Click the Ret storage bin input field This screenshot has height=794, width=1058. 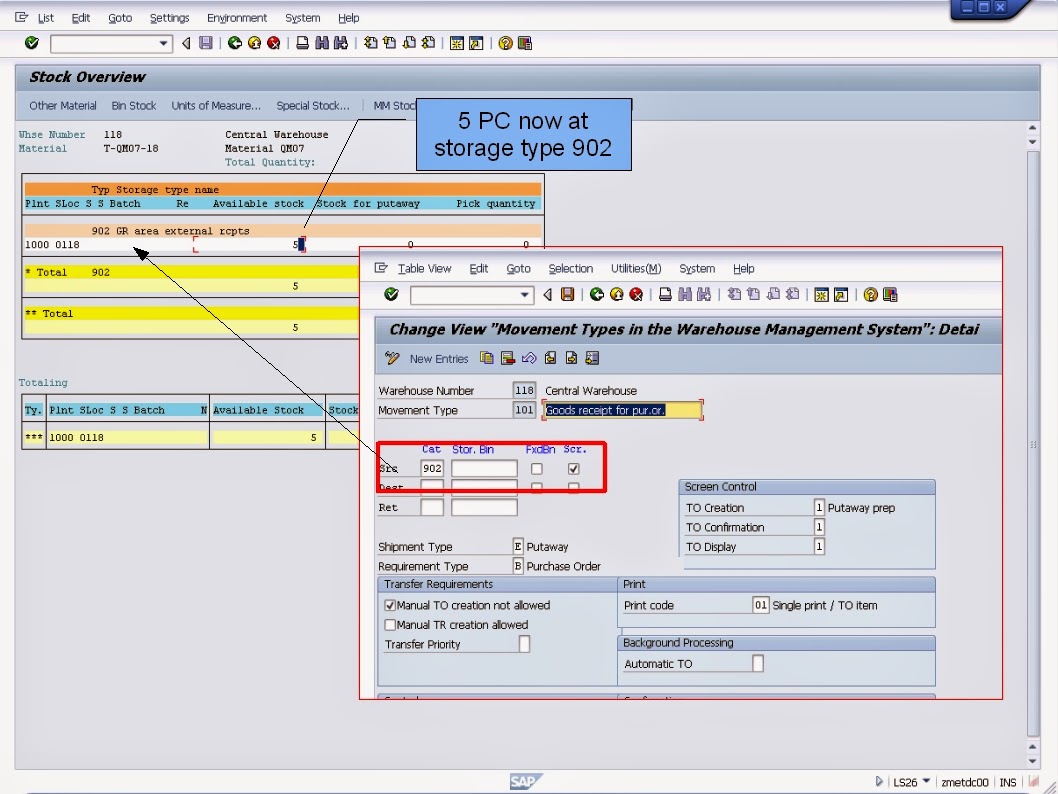coord(484,507)
